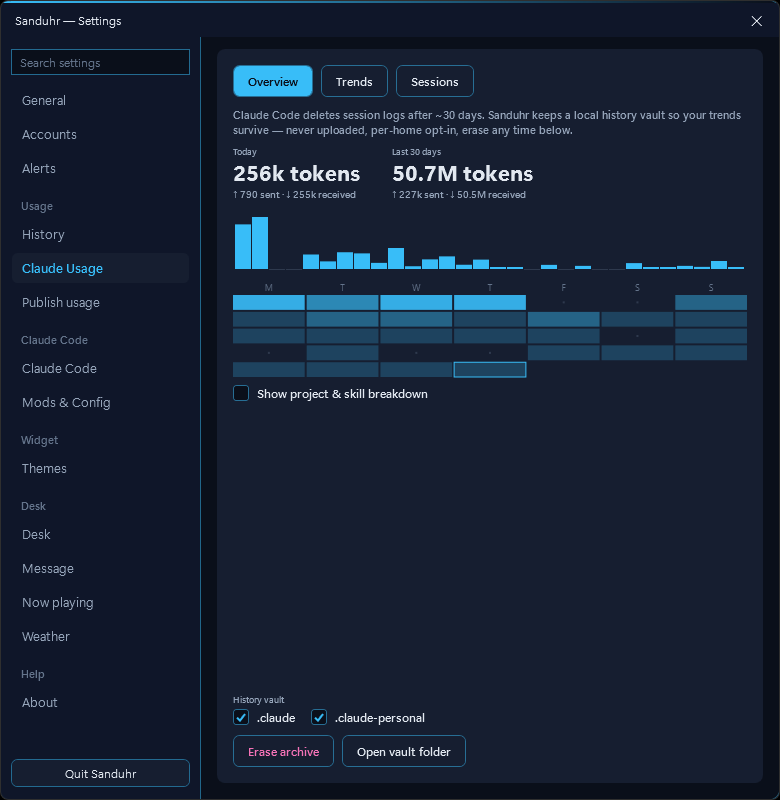Close the Sanduhr Settings window
This screenshot has width=780, height=800.
[x=757, y=21]
